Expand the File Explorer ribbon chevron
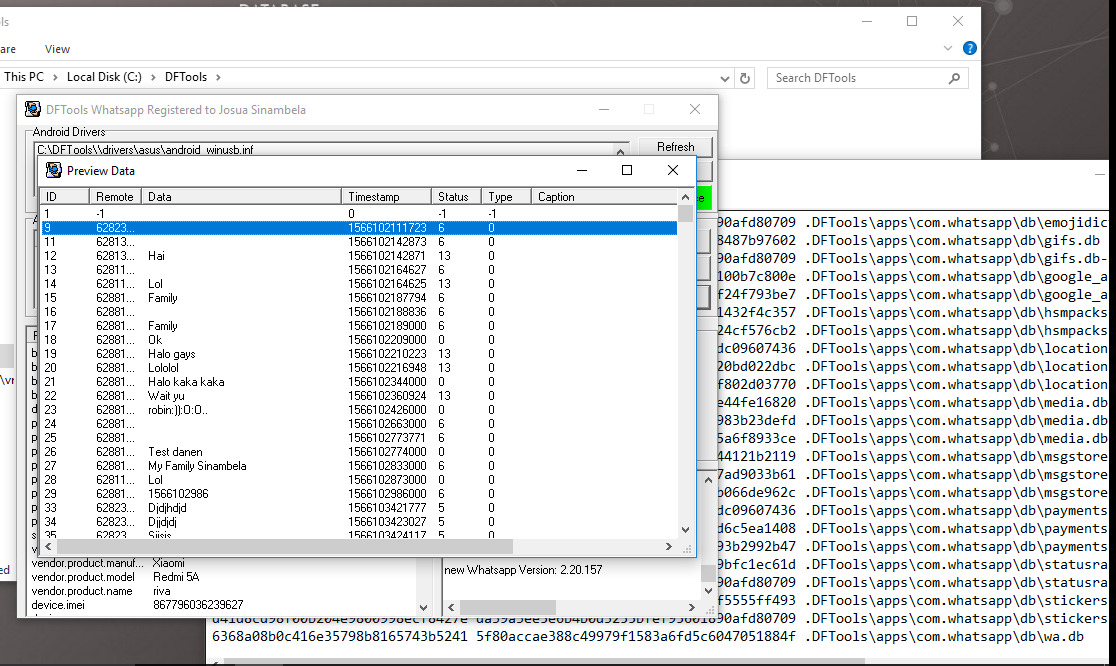The height and width of the screenshot is (666, 1116). click(x=948, y=48)
